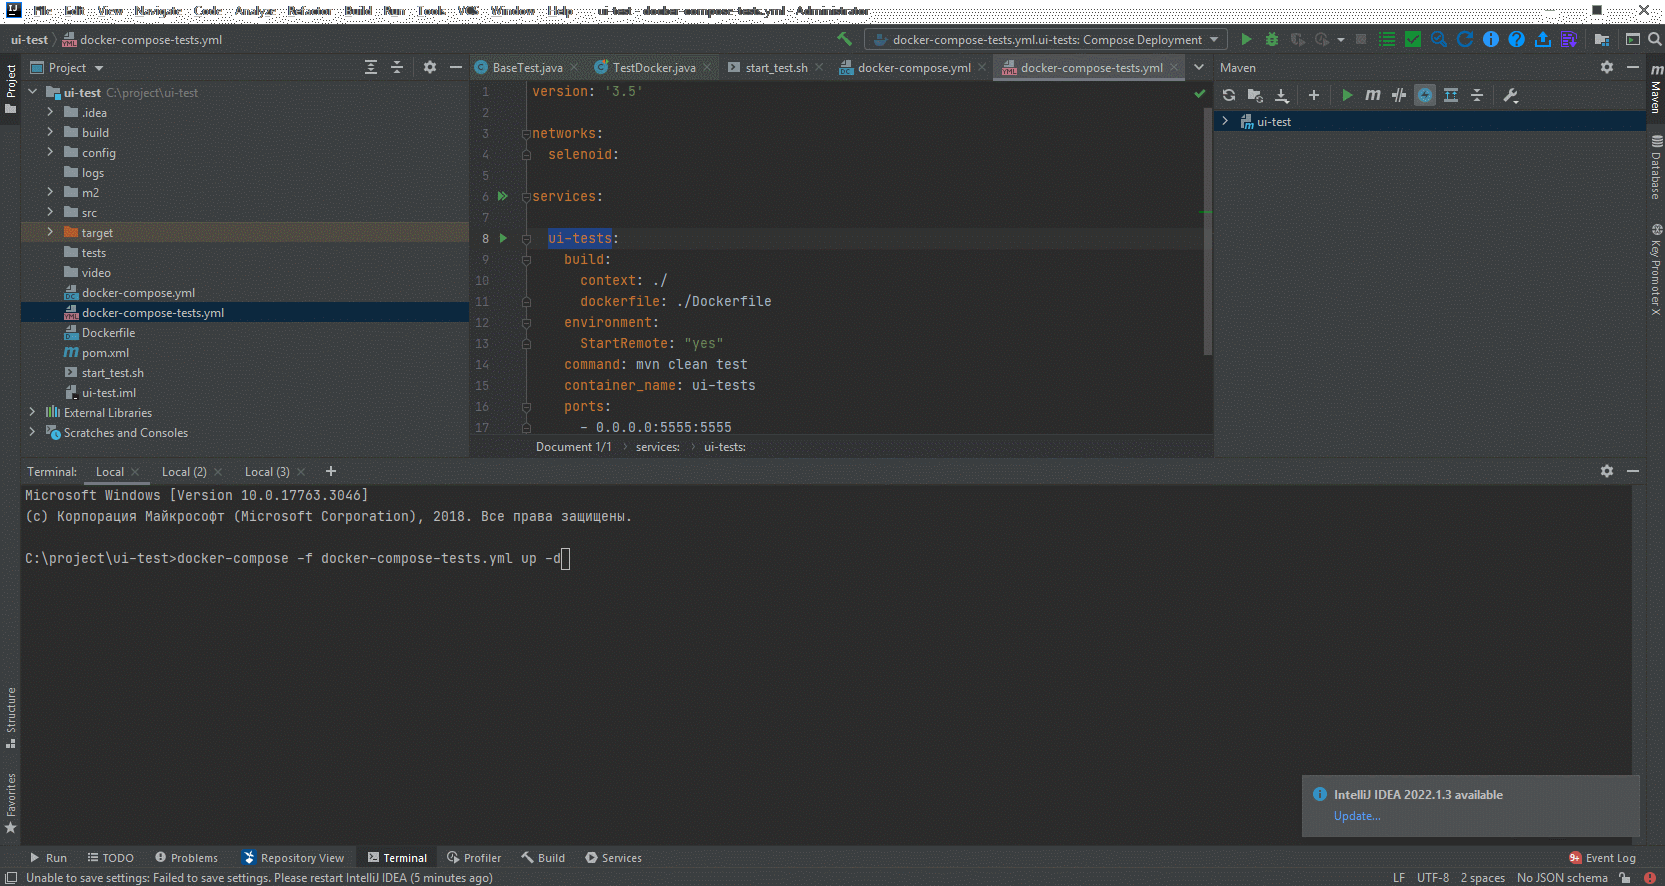
Task: Click the Update... link in the notification
Action: pyautogui.click(x=1357, y=816)
